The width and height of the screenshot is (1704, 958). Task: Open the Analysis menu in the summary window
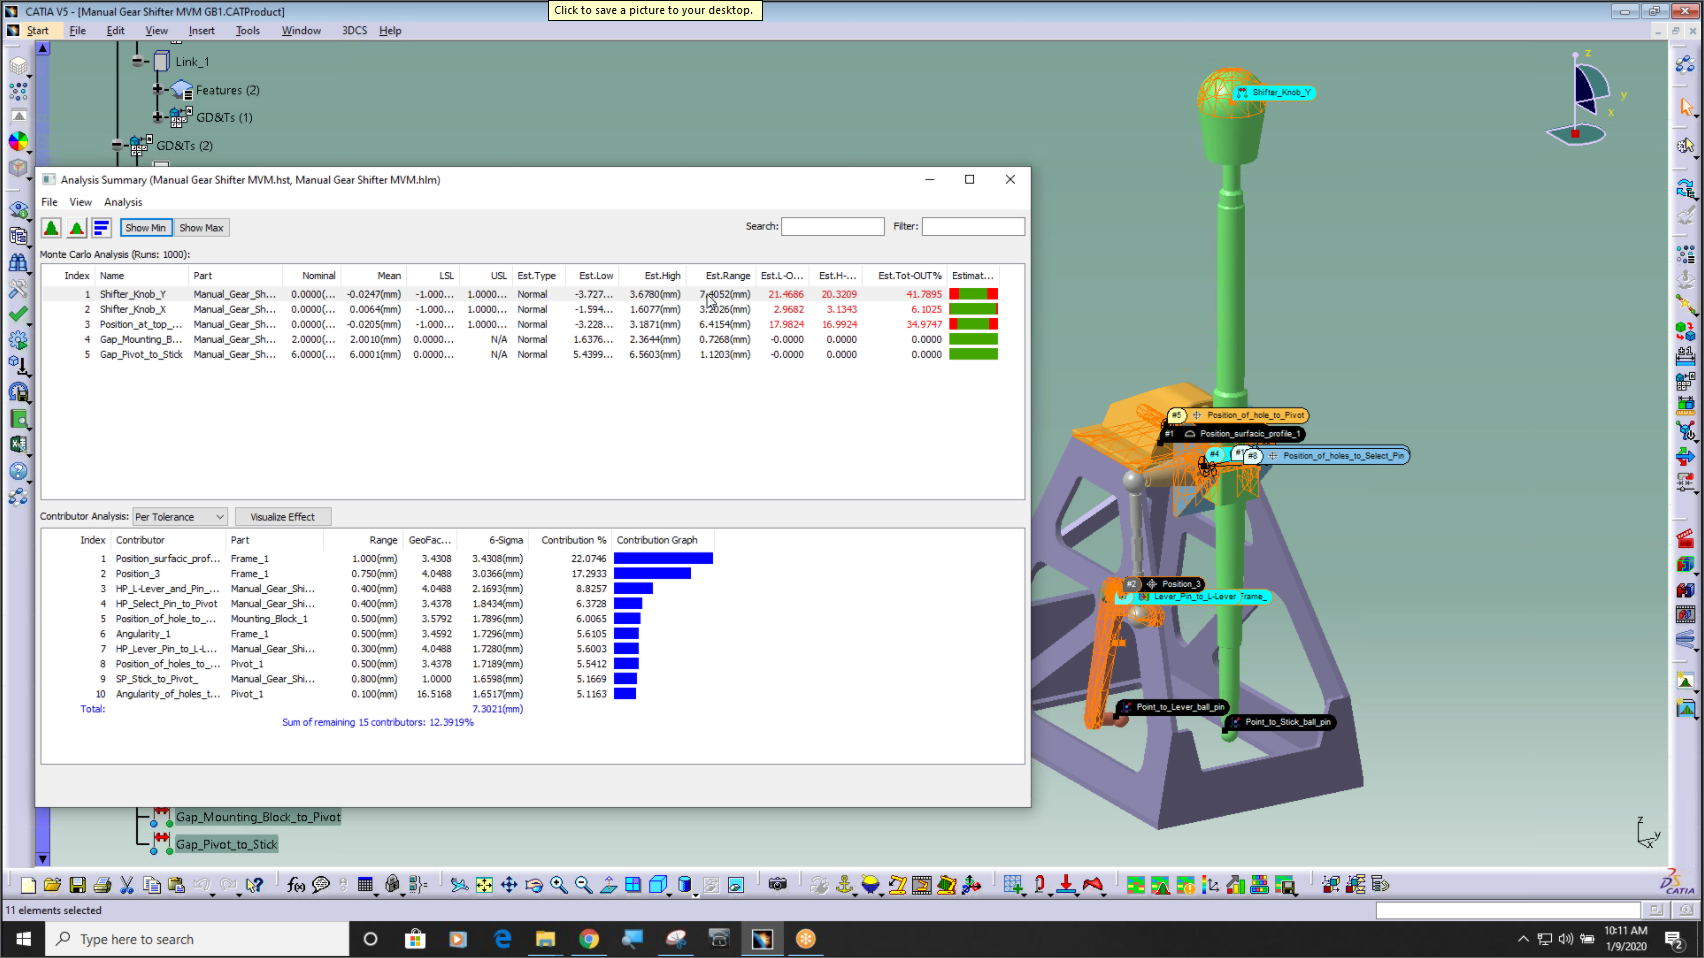[123, 201]
